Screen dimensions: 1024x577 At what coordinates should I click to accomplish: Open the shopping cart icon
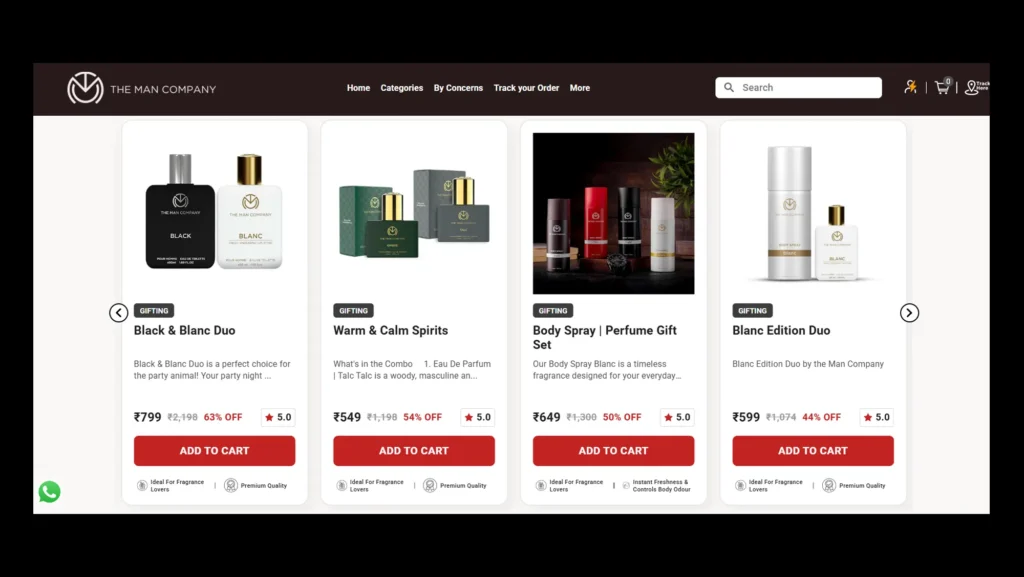coord(942,87)
